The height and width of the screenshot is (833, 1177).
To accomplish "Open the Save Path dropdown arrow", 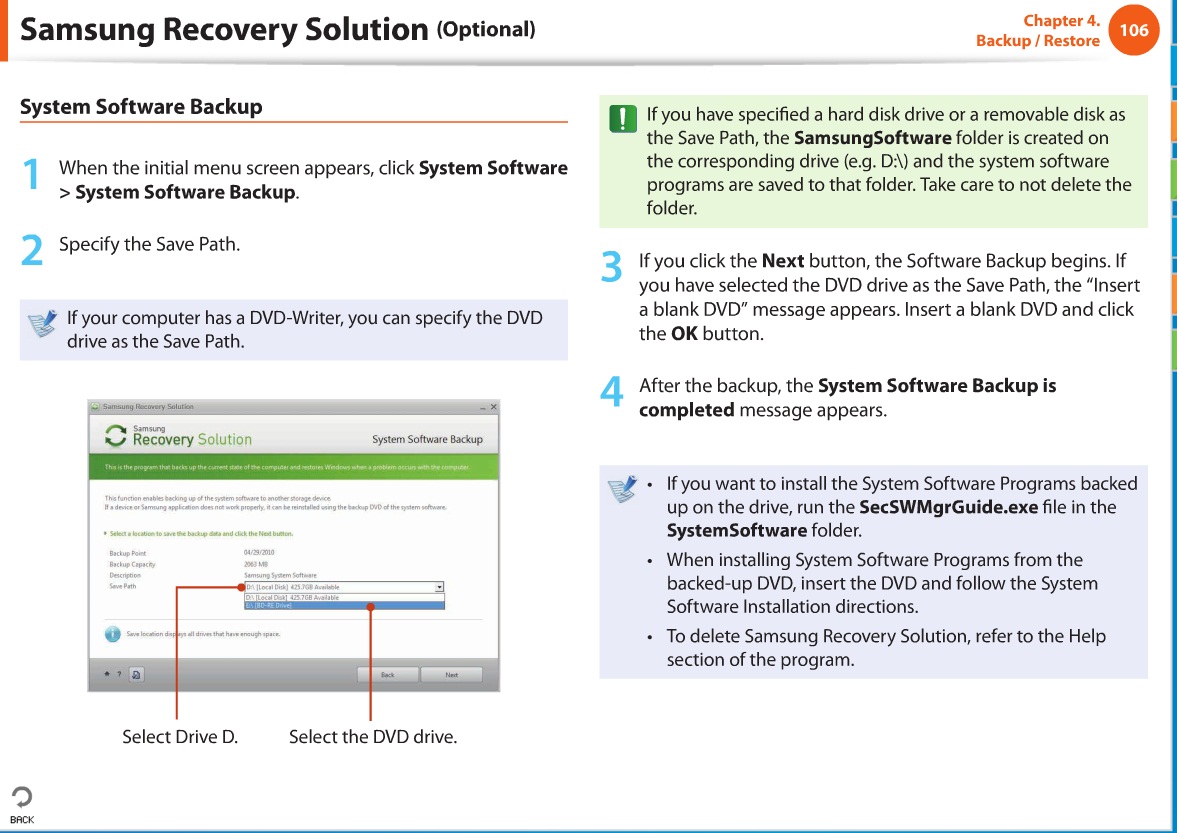I will pos(439,587).
